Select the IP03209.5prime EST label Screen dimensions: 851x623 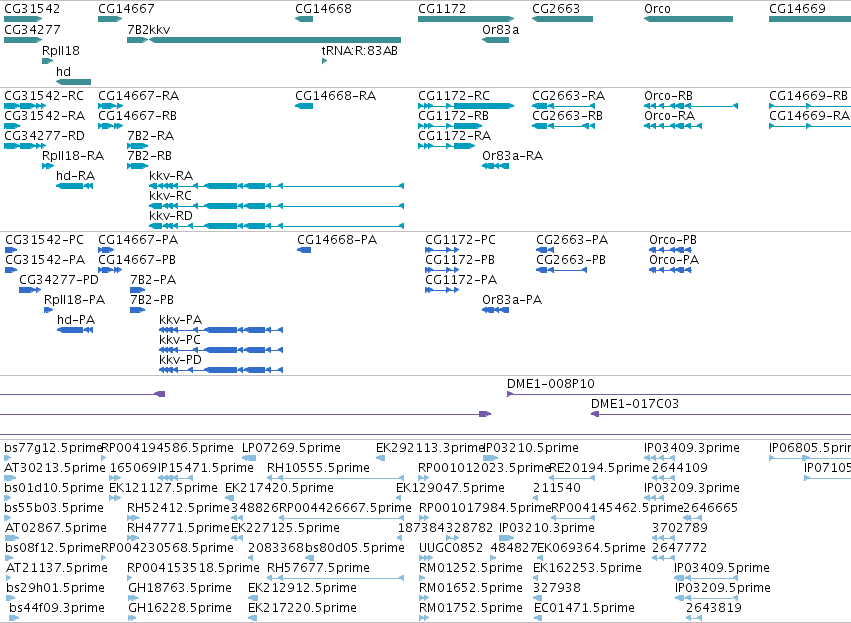coord(722,588)
